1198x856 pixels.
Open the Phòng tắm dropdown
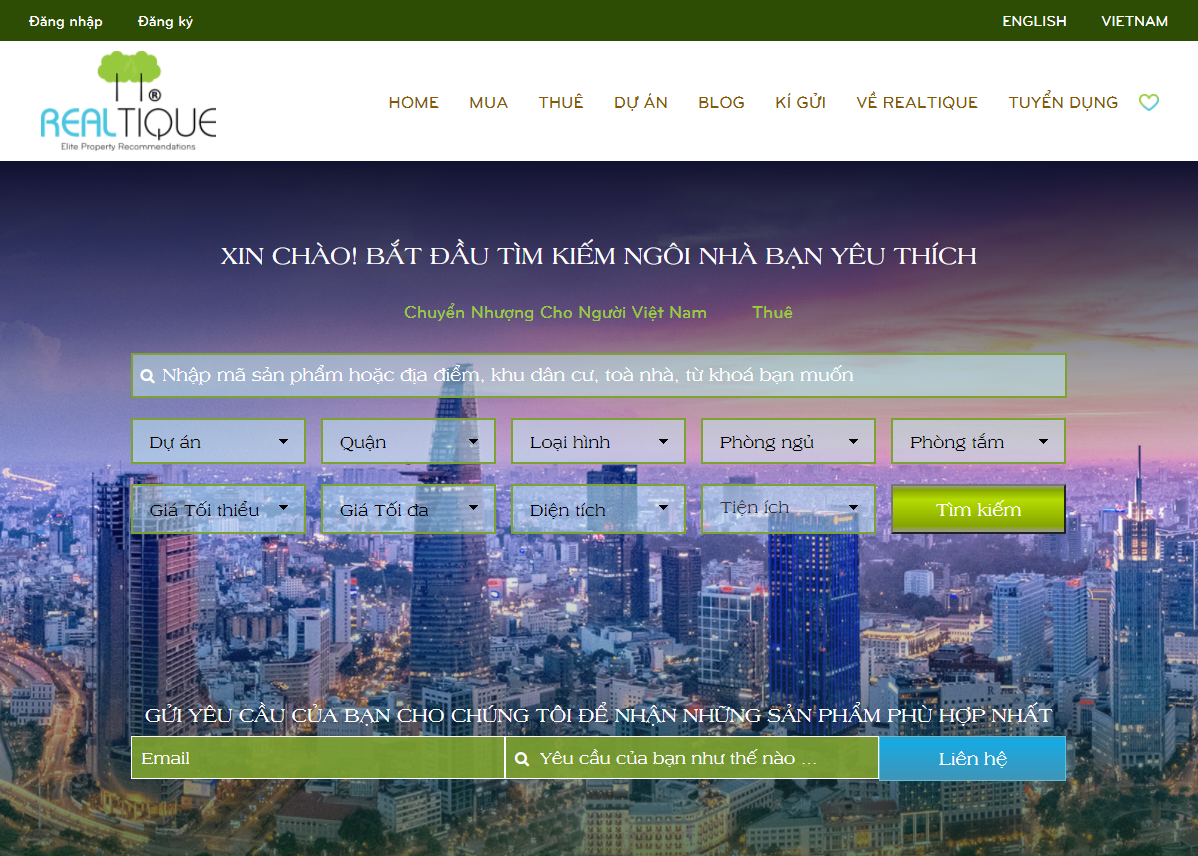coord(978,442)
